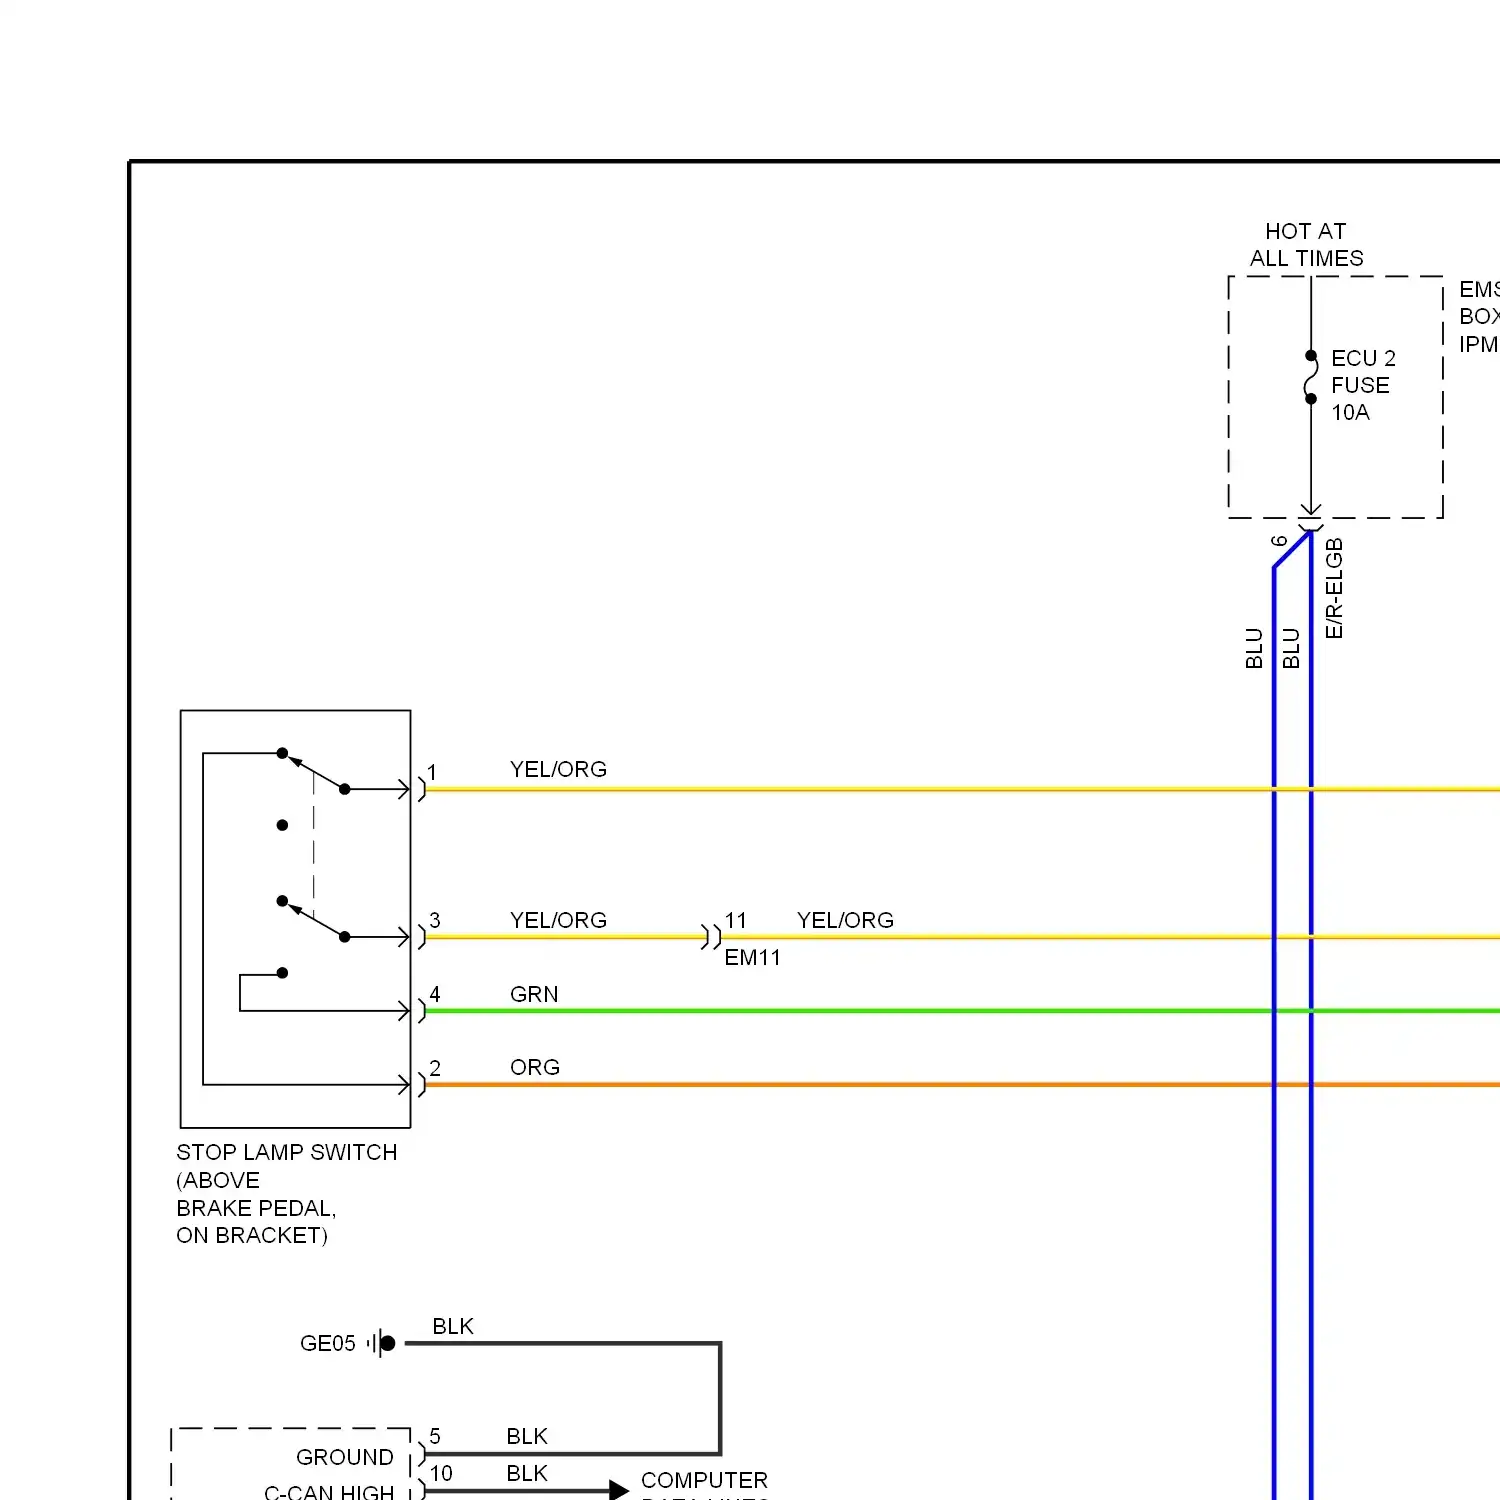
Task: Click the BLK label at pin 5
Action: 527,1436
